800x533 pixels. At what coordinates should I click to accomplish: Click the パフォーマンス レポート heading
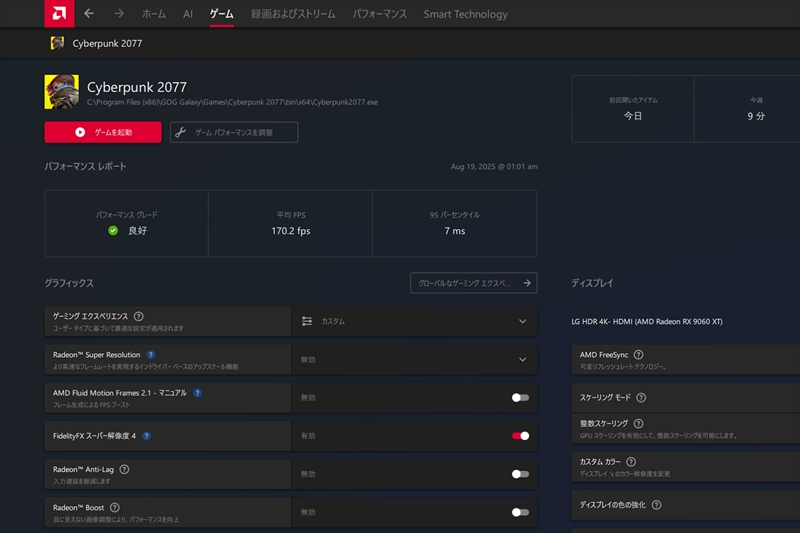click(85, 166)
